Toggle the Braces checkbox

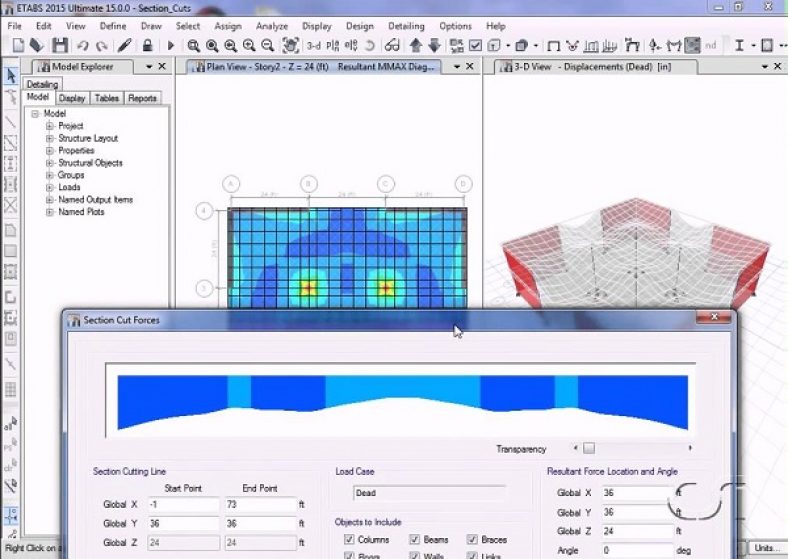(x=472, y=539)
